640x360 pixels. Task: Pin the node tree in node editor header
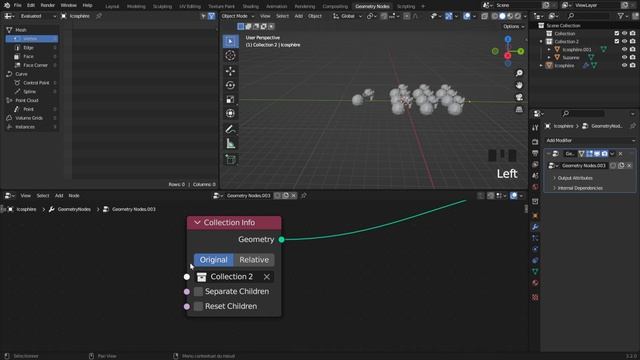[x=304, y=196]
